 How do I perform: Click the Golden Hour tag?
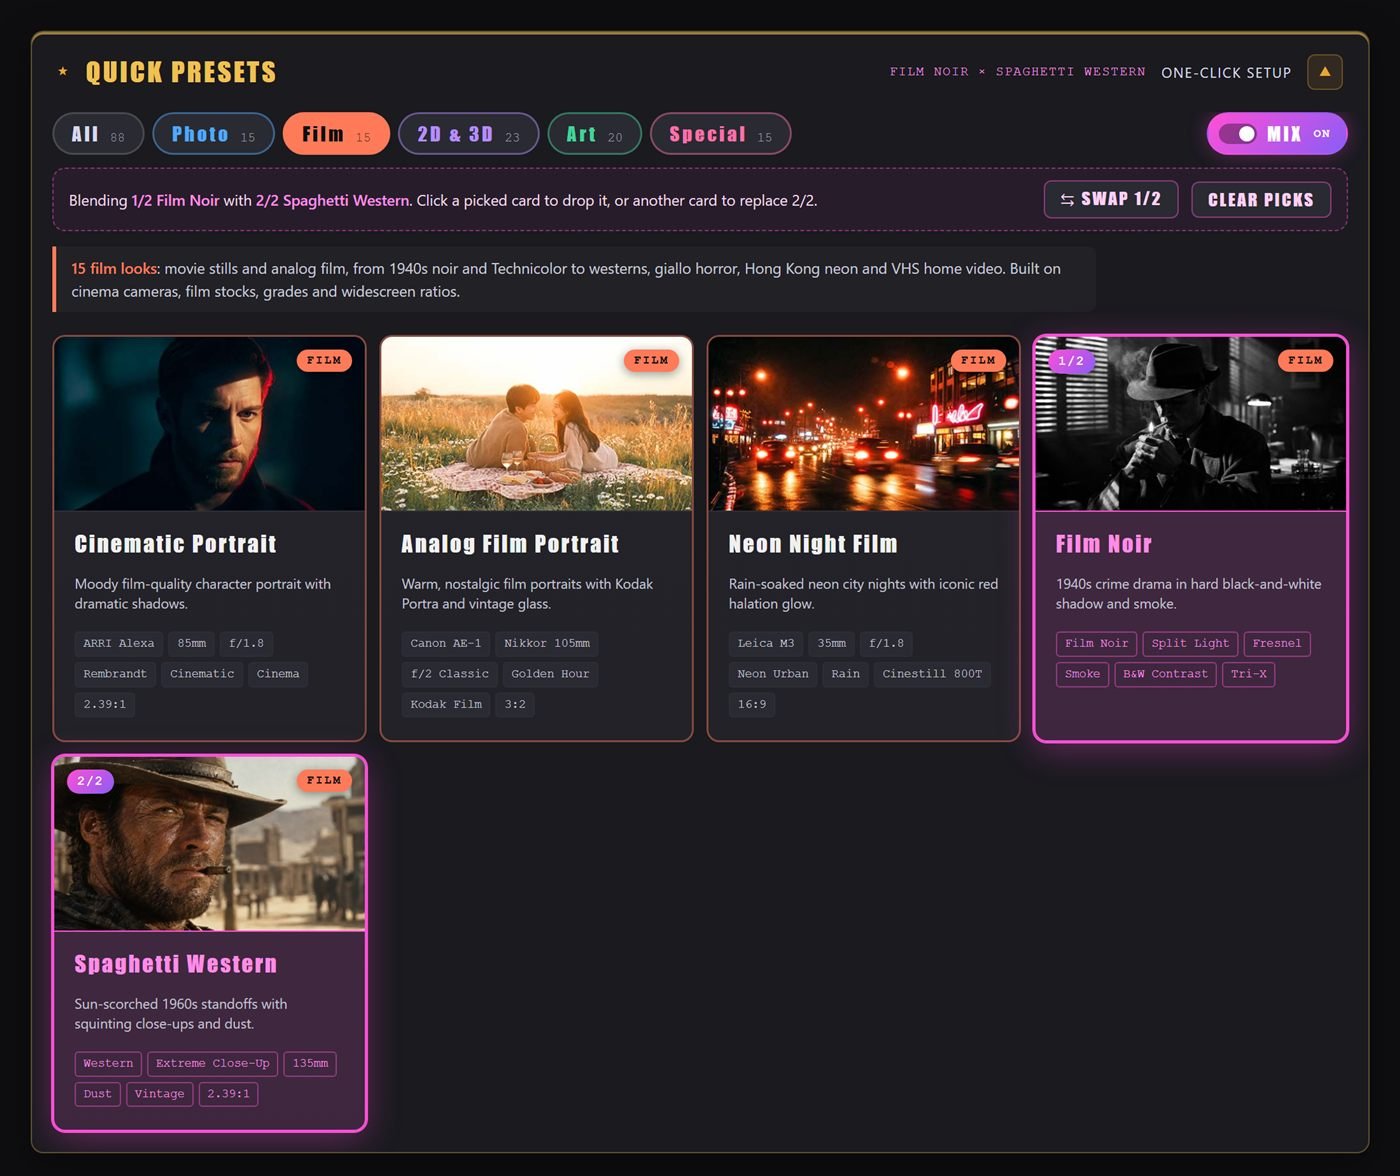click(x=550, y=674)
